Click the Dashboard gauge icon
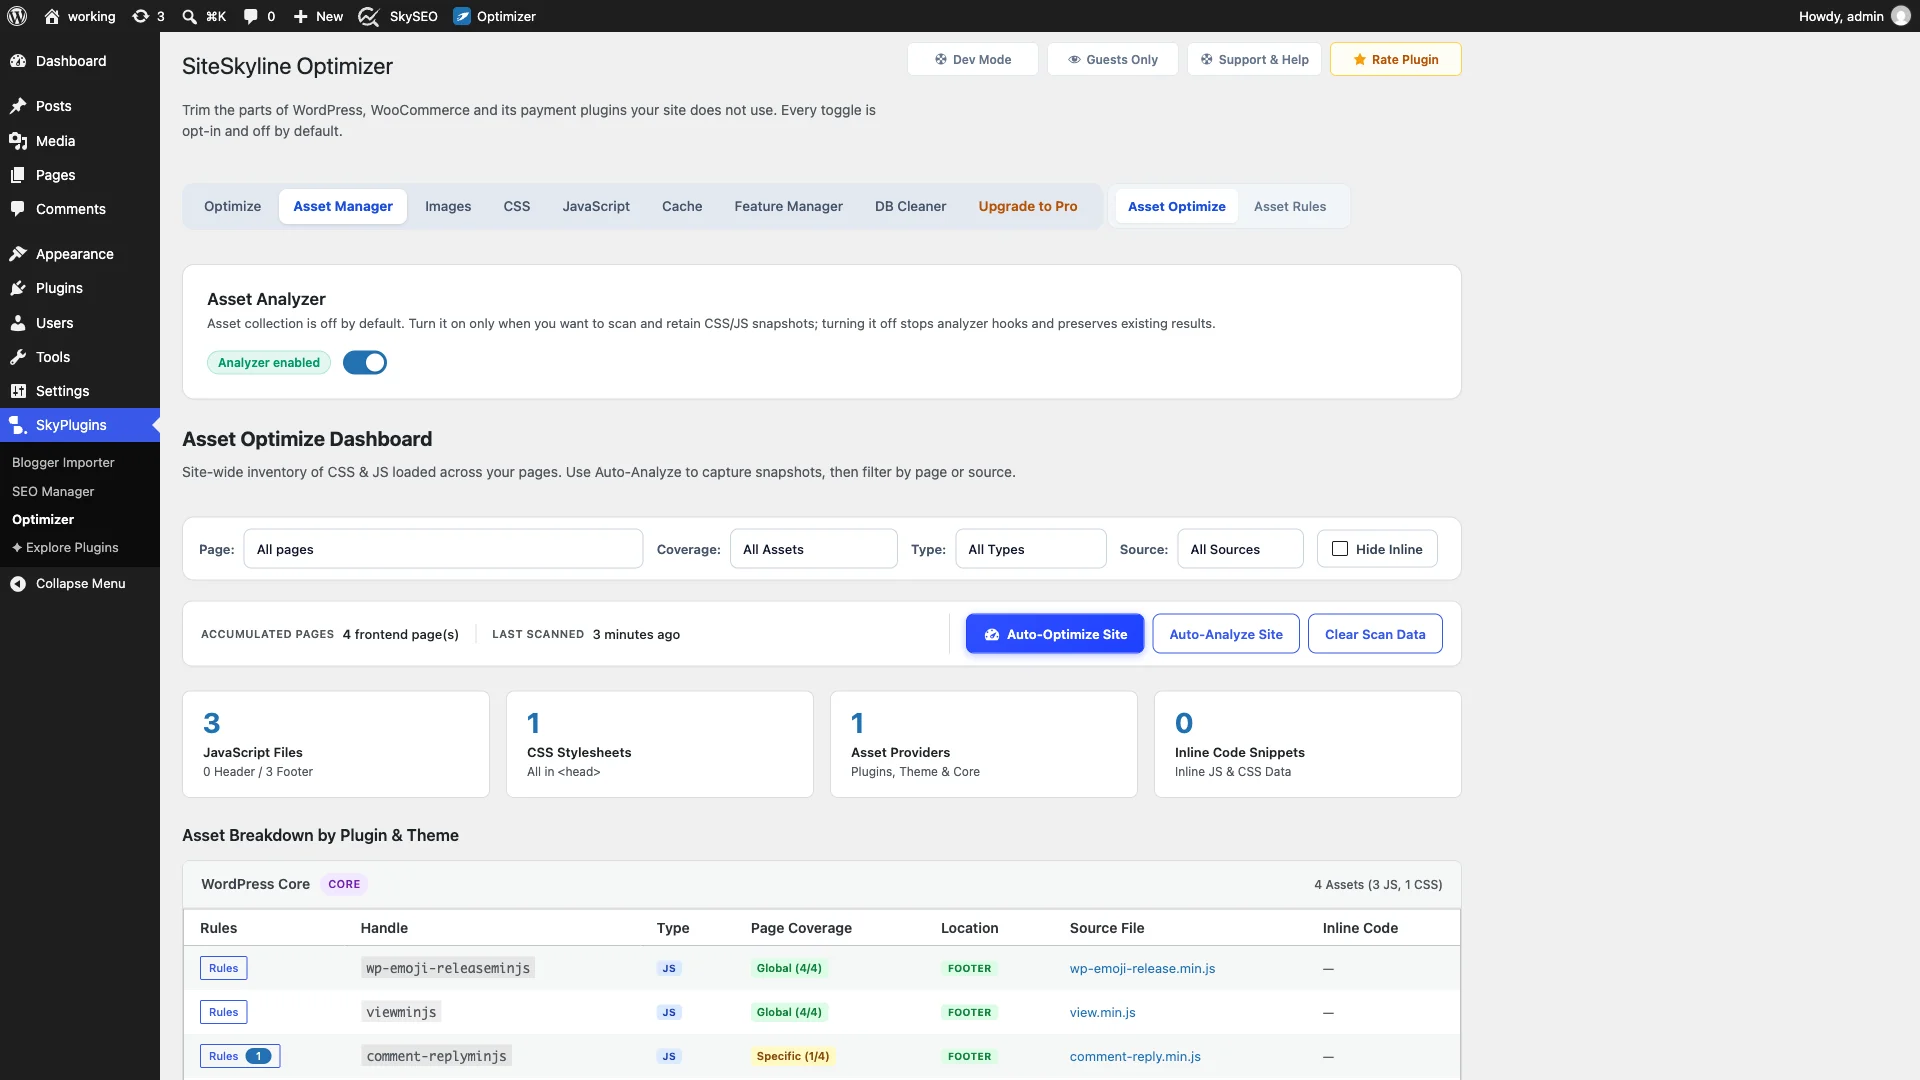 [18, 61]
